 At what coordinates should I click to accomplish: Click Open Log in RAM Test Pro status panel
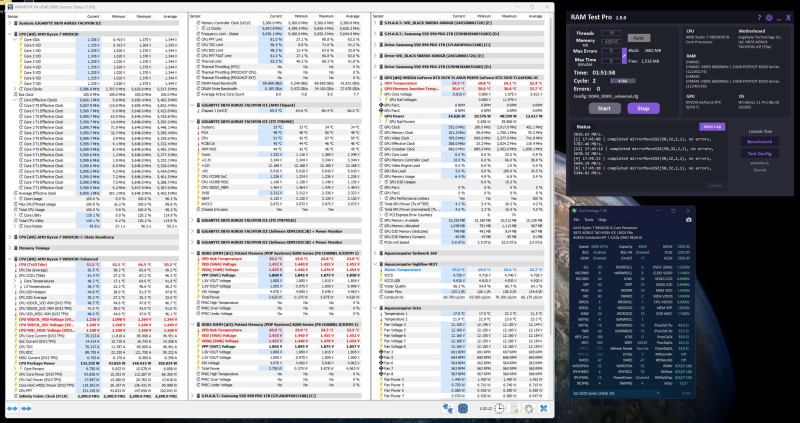(712, 127)
